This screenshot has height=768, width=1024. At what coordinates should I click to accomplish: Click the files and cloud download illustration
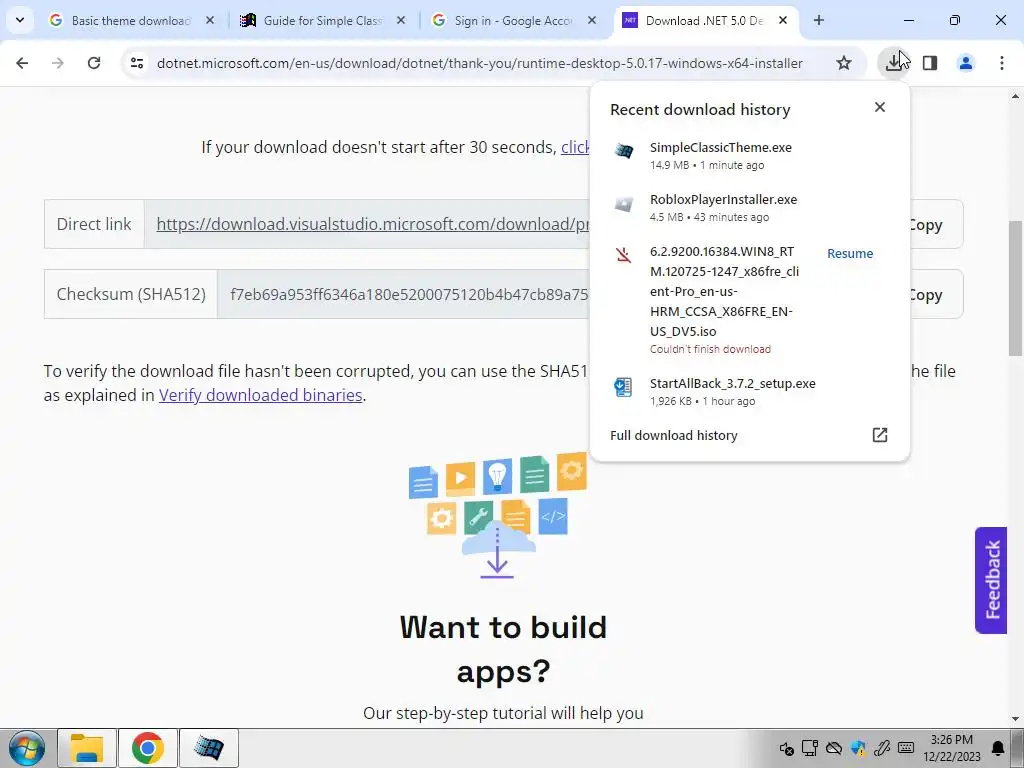[498, 515]
